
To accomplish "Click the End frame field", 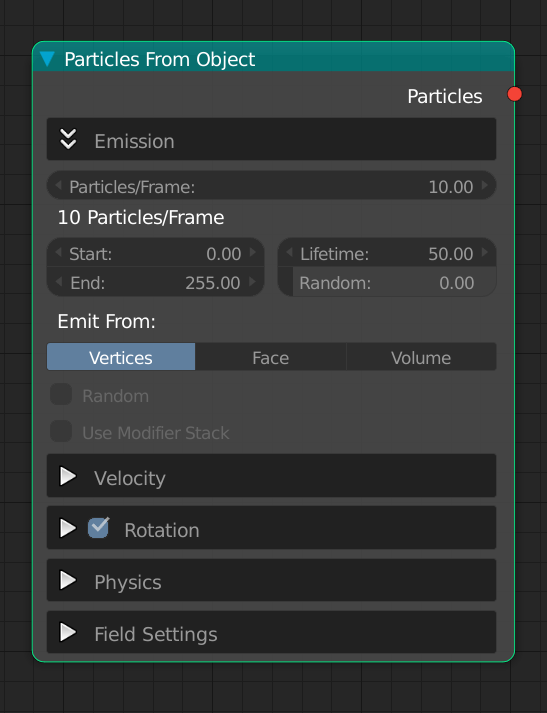I will click(x=156, y=282).
